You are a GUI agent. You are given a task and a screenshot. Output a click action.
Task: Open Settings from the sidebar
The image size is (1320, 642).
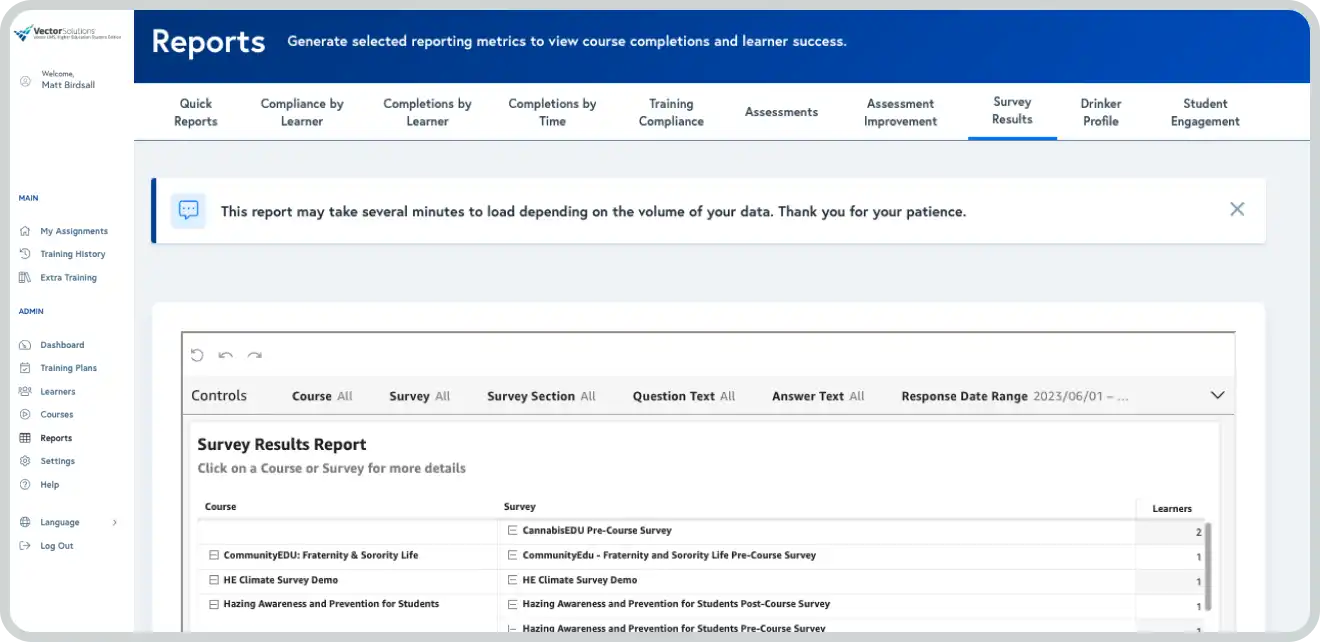57,461
